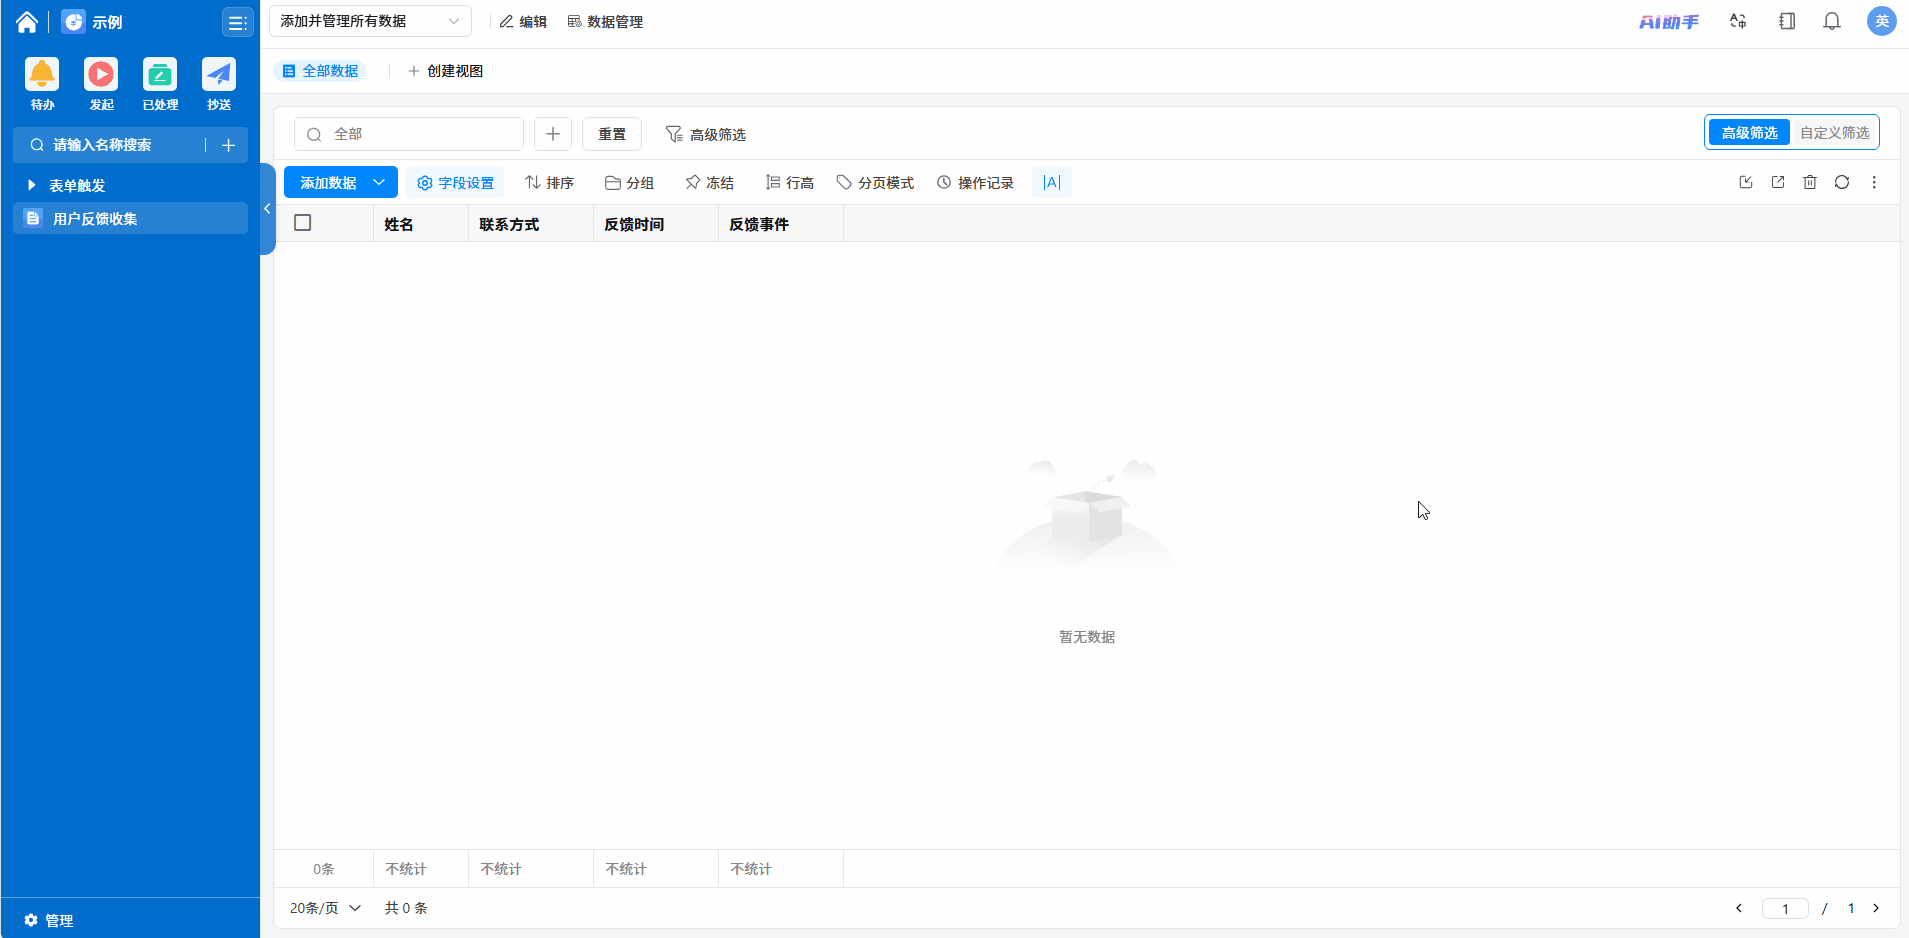Click 添加数据 button

[x=328, y=183]
